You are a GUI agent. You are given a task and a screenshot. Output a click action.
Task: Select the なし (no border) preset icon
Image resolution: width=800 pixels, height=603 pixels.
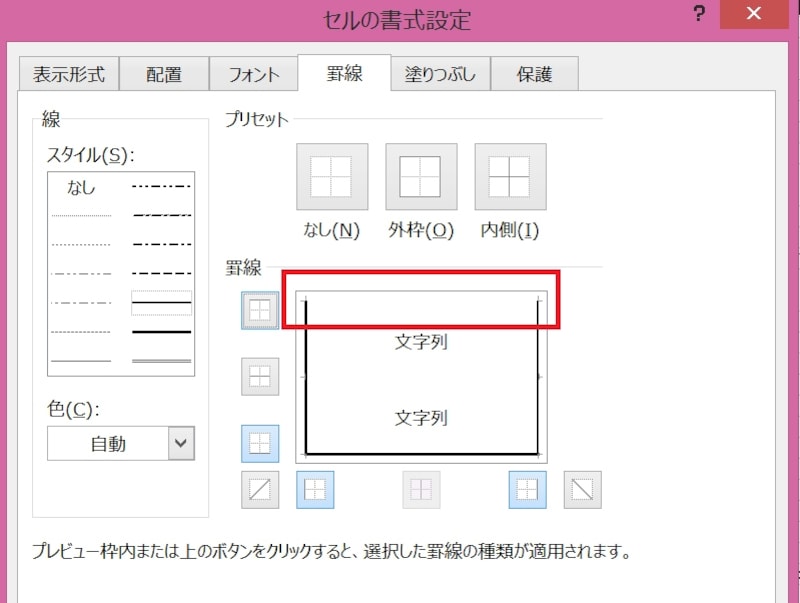click(331, 178)
